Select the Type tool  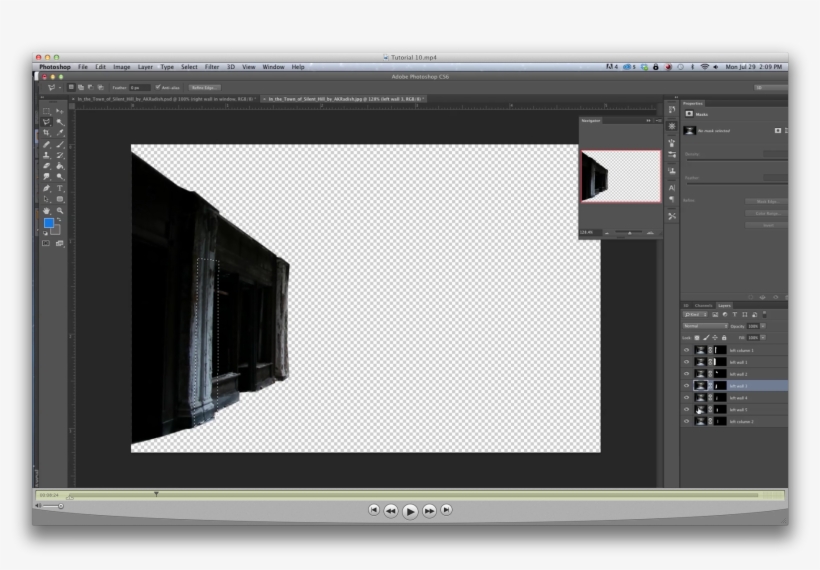(x=60, y=188)
